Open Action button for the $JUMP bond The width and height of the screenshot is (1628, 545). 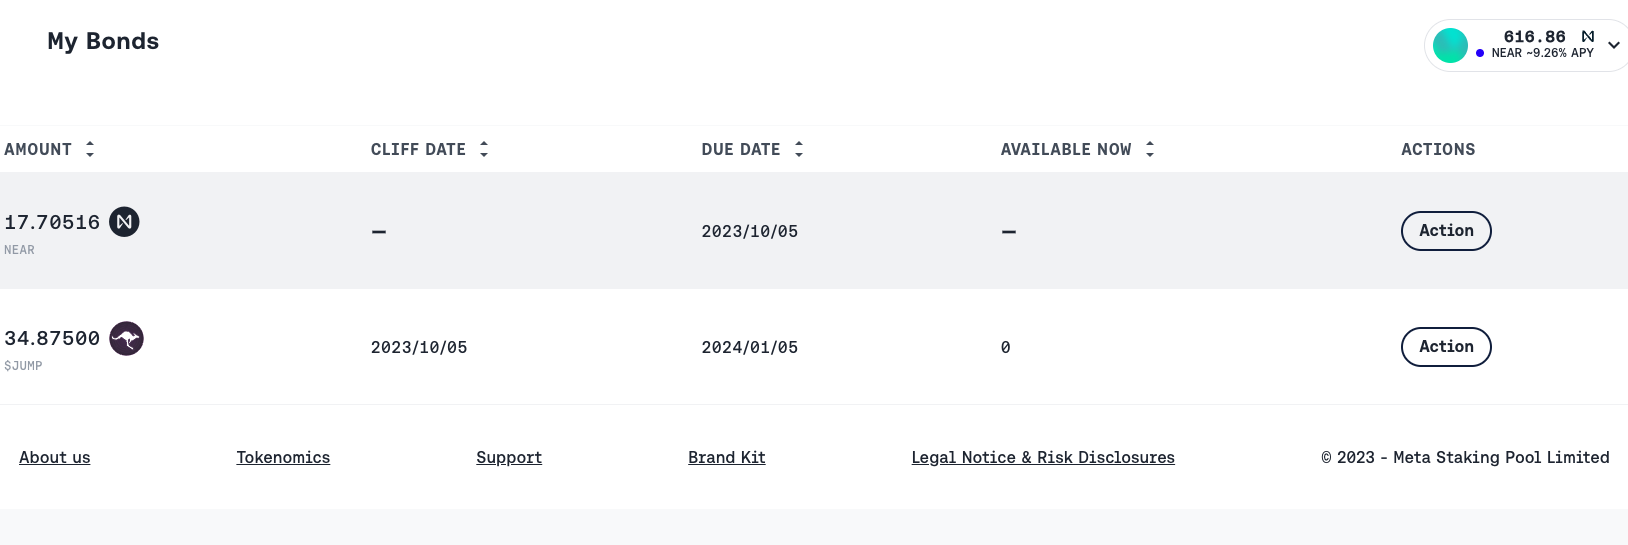pos(1446,347)
